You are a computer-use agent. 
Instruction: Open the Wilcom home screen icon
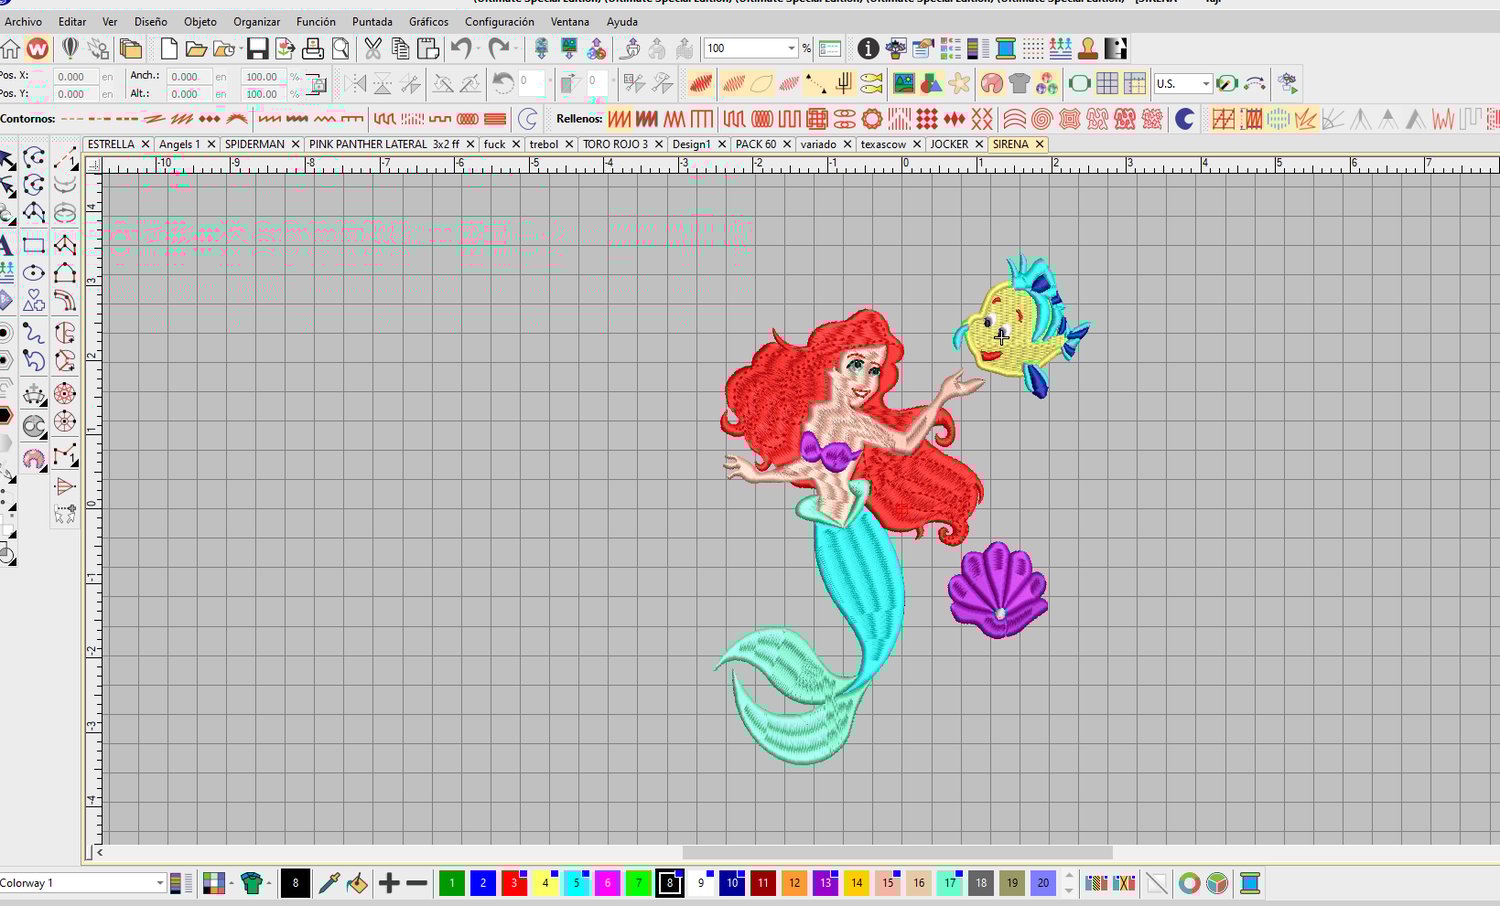tap(10, 48)
